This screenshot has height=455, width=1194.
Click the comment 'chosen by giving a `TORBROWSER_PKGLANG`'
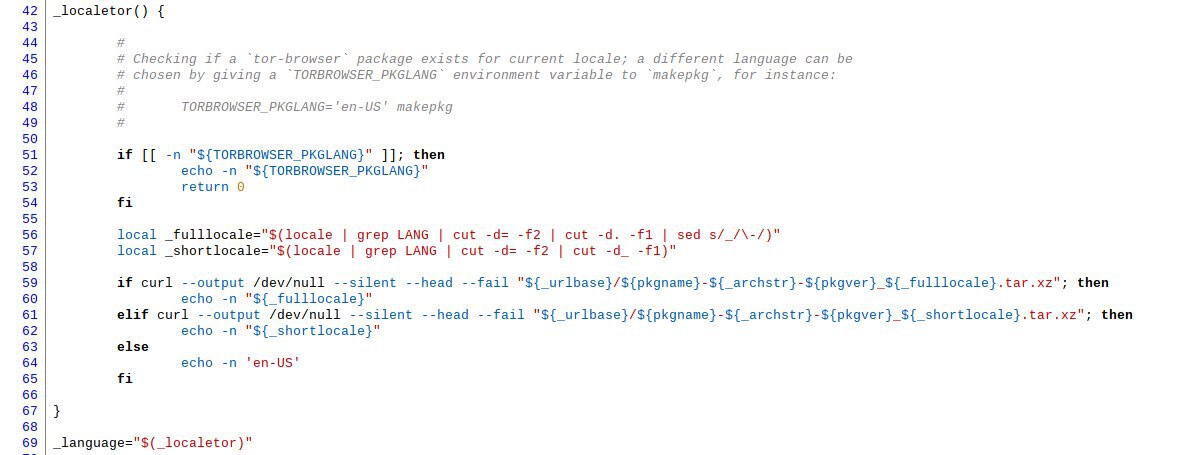point(476,75)
